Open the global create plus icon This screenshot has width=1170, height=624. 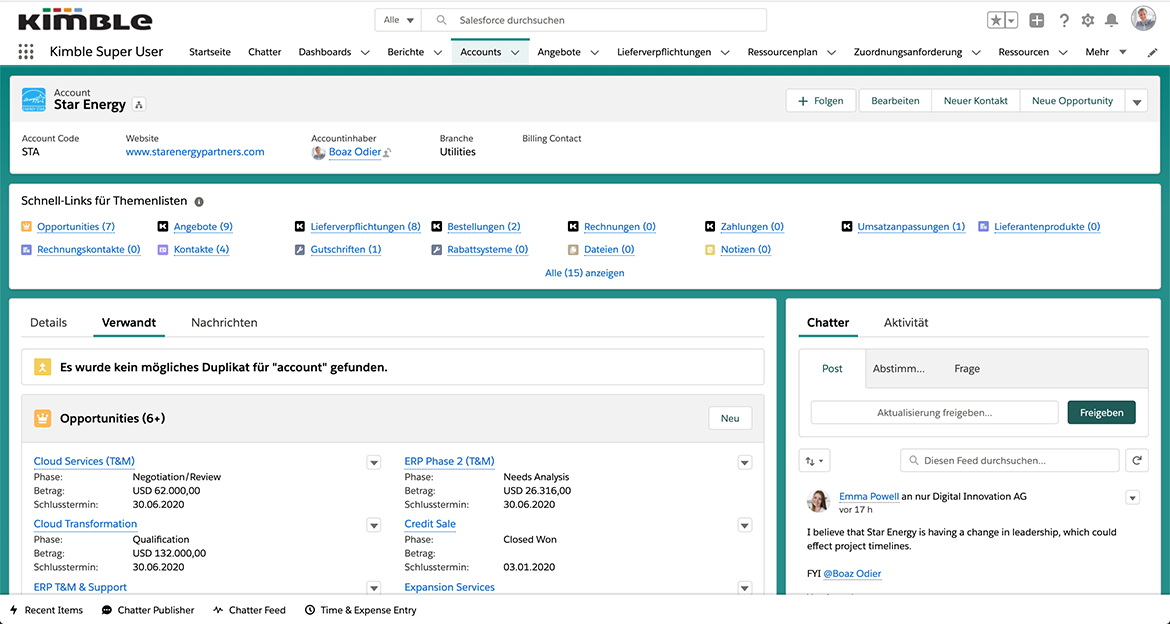point(1036,20)
